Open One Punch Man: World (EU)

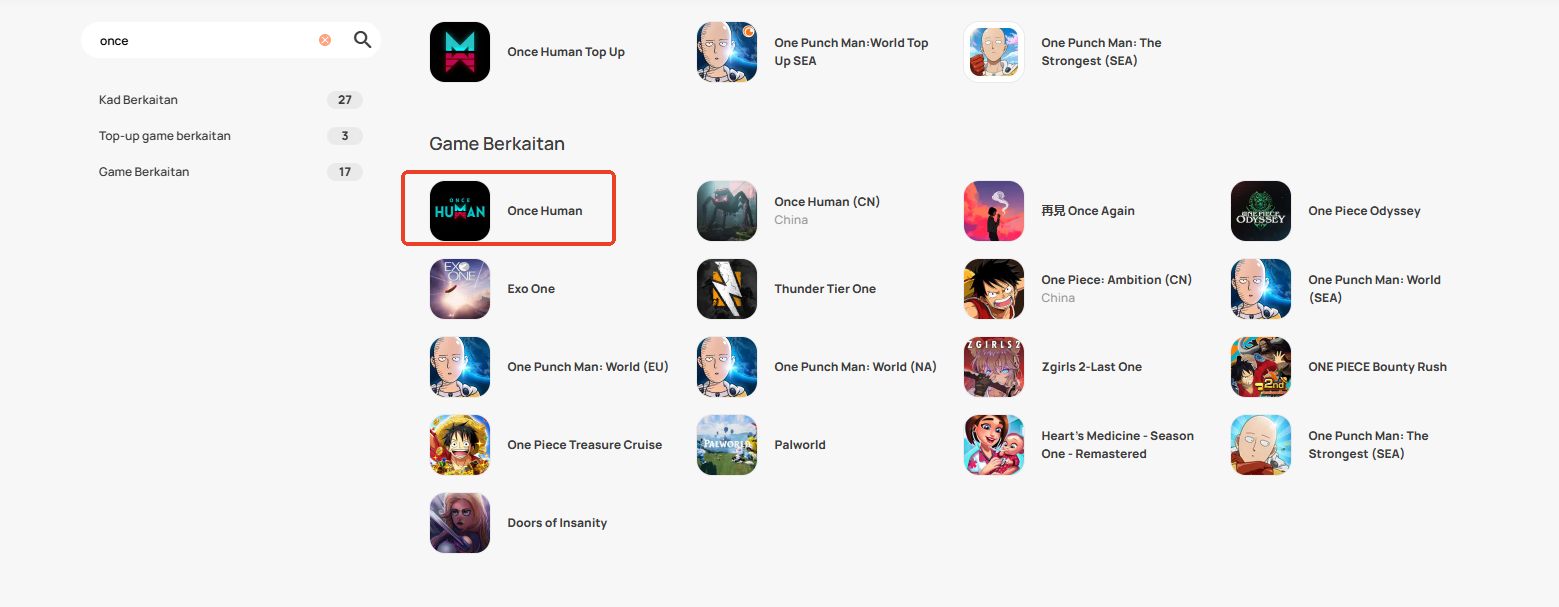(x=587, y=367)
